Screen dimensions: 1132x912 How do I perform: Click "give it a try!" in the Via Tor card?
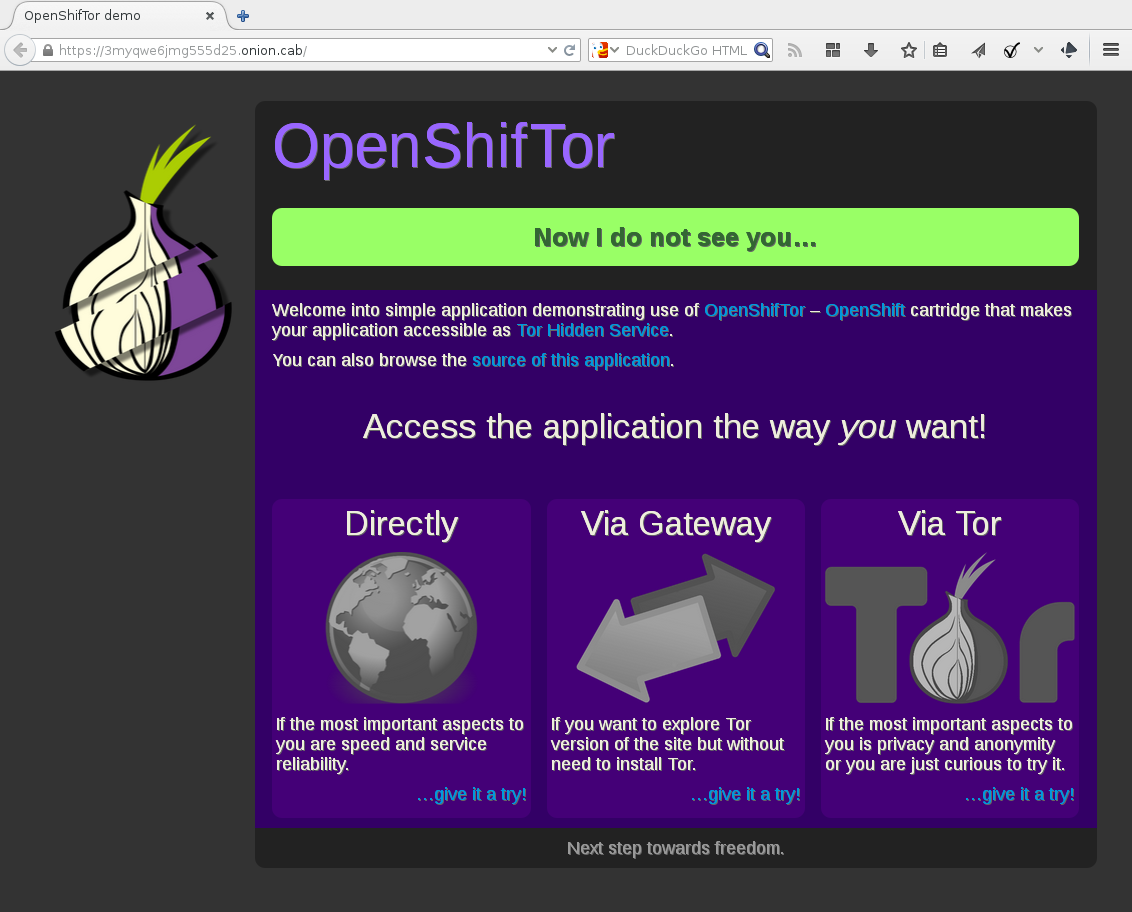point(1019,794)
